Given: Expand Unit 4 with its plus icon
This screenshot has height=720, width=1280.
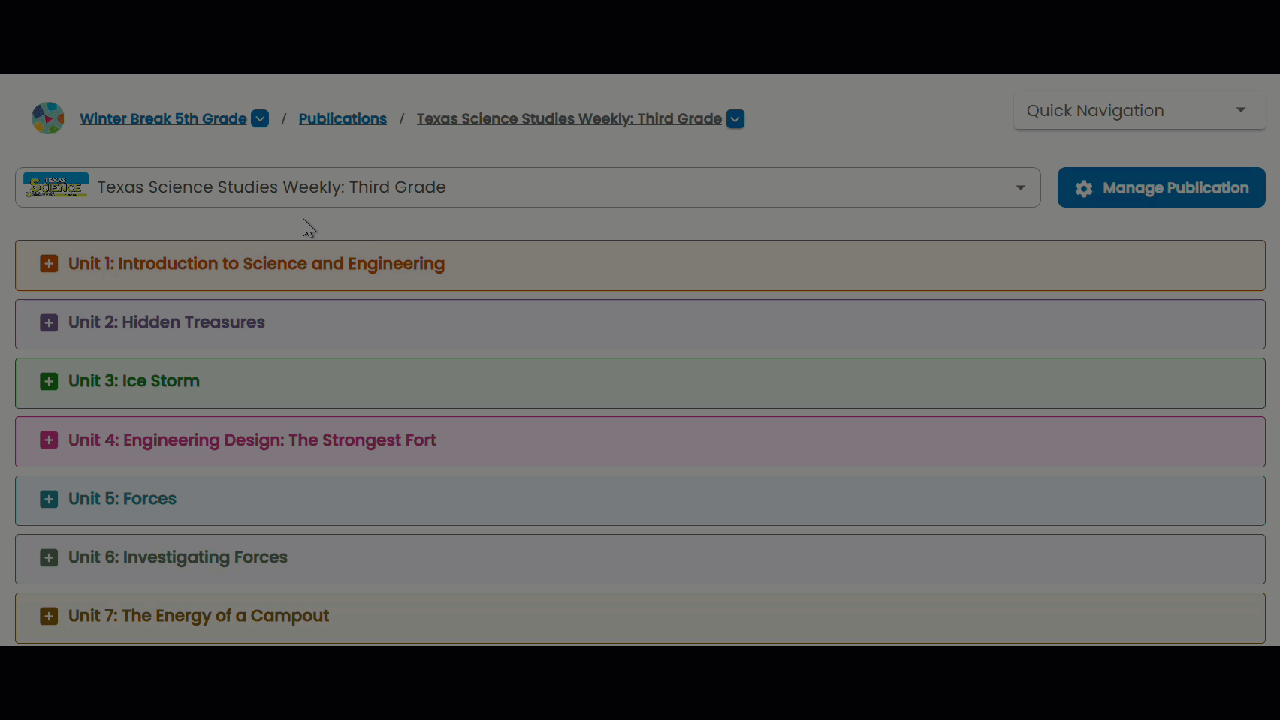Looking at the screenshot, I should click(49, 440).
